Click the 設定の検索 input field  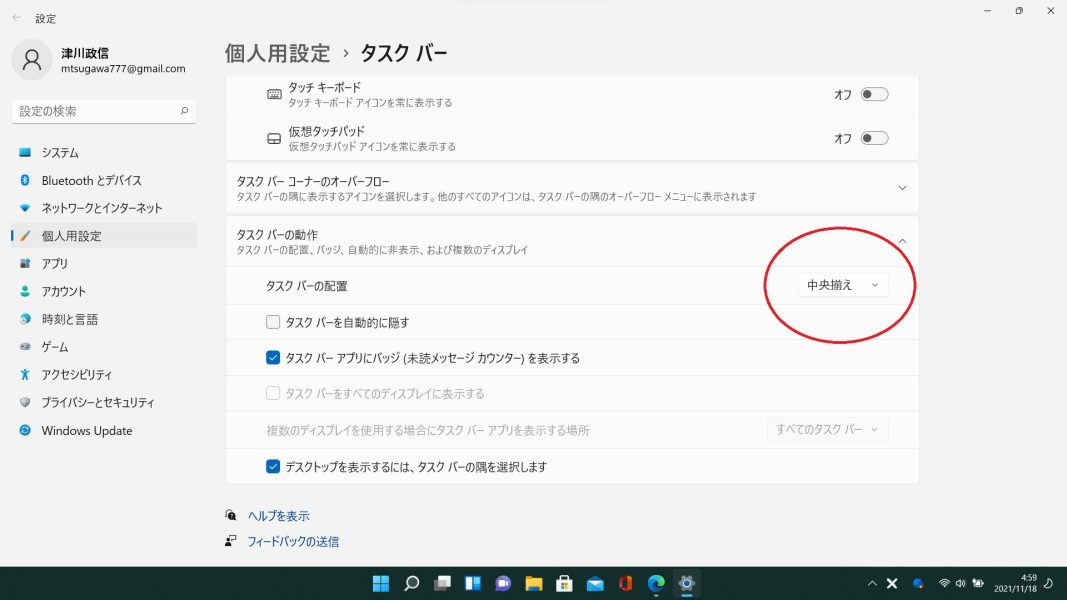[x=95, y=111]
